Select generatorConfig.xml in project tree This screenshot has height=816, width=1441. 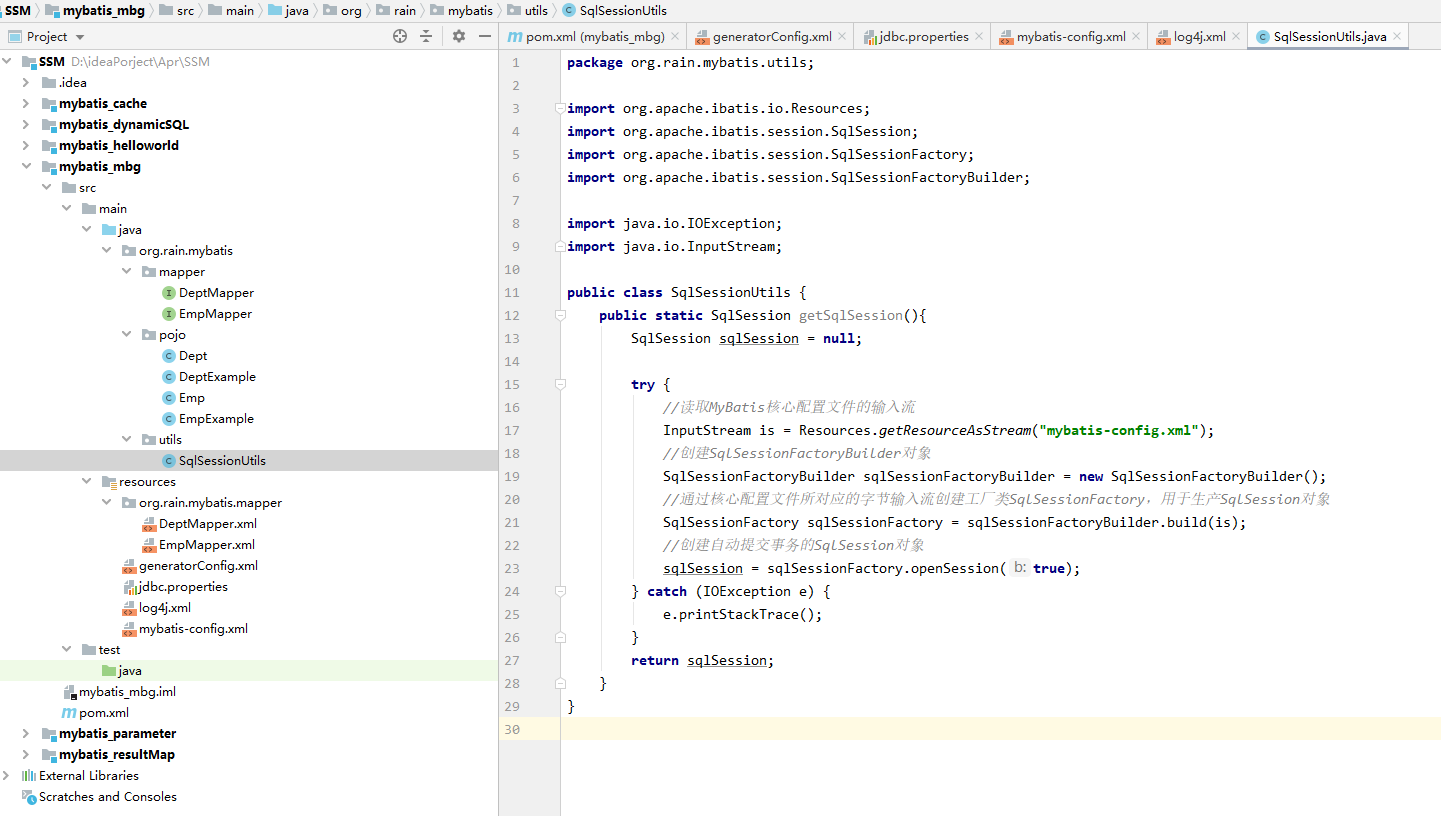(x=190, y=565)
